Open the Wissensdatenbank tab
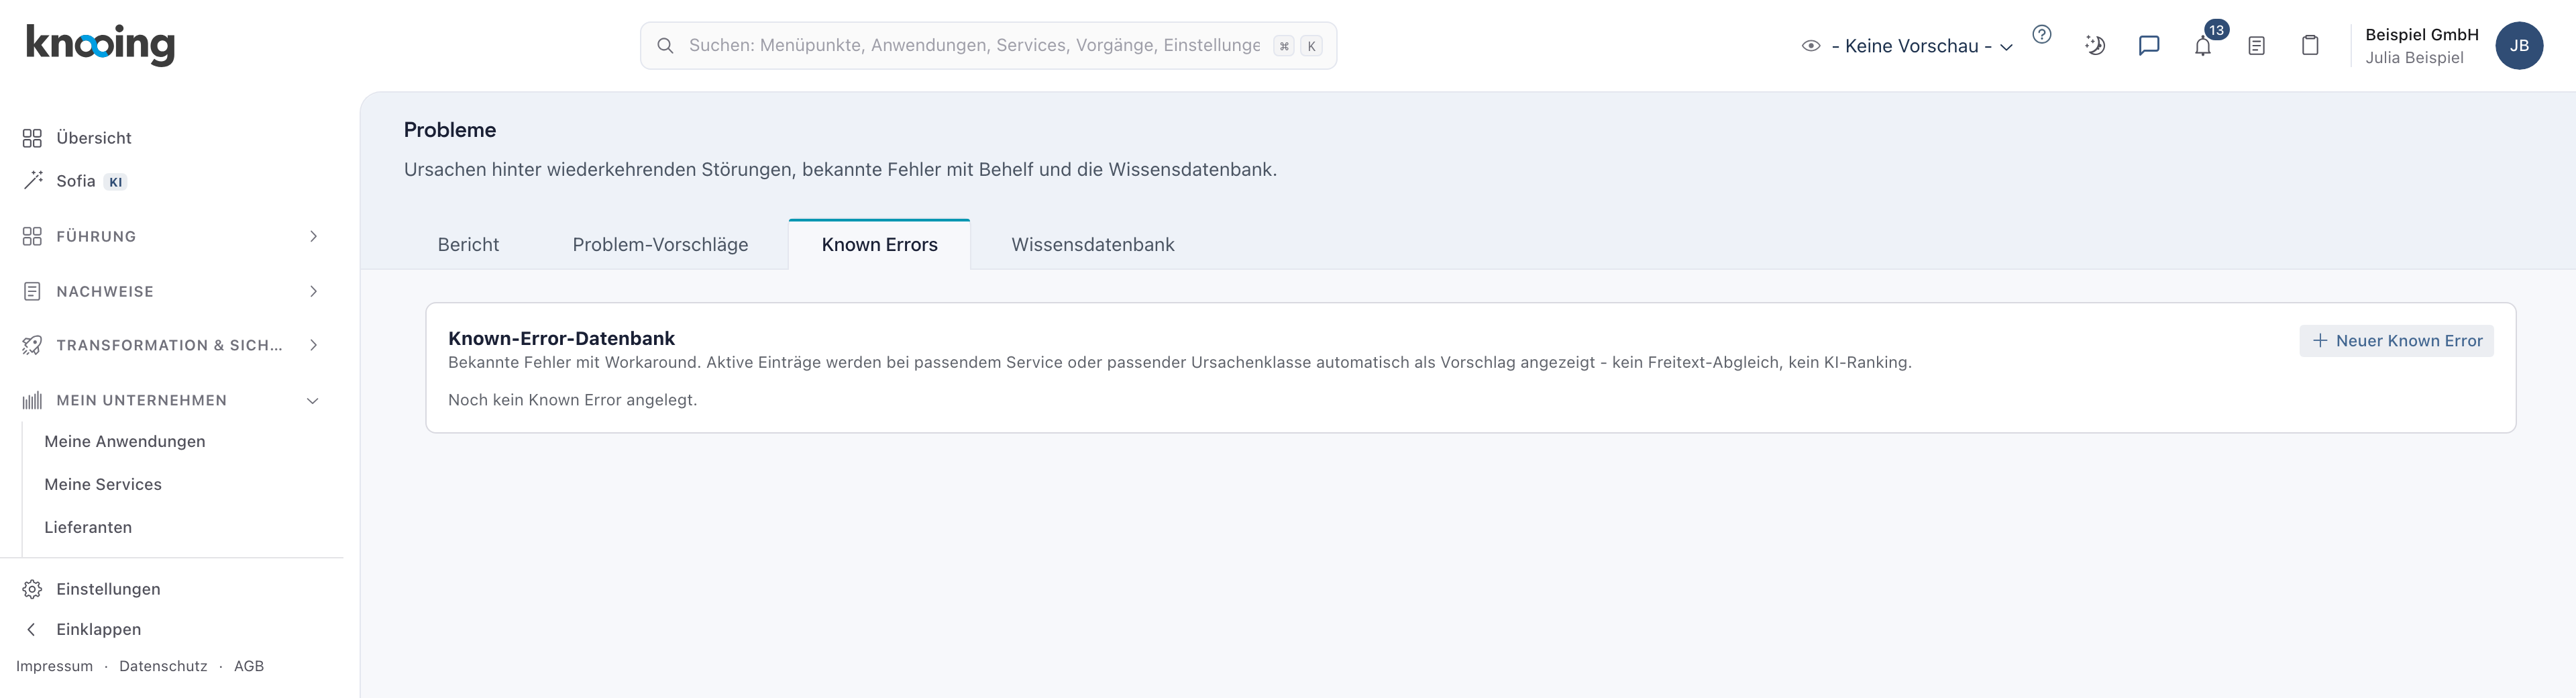Screen dimensions: 2576x698 pyautogui.click(x=1093, y=245)
